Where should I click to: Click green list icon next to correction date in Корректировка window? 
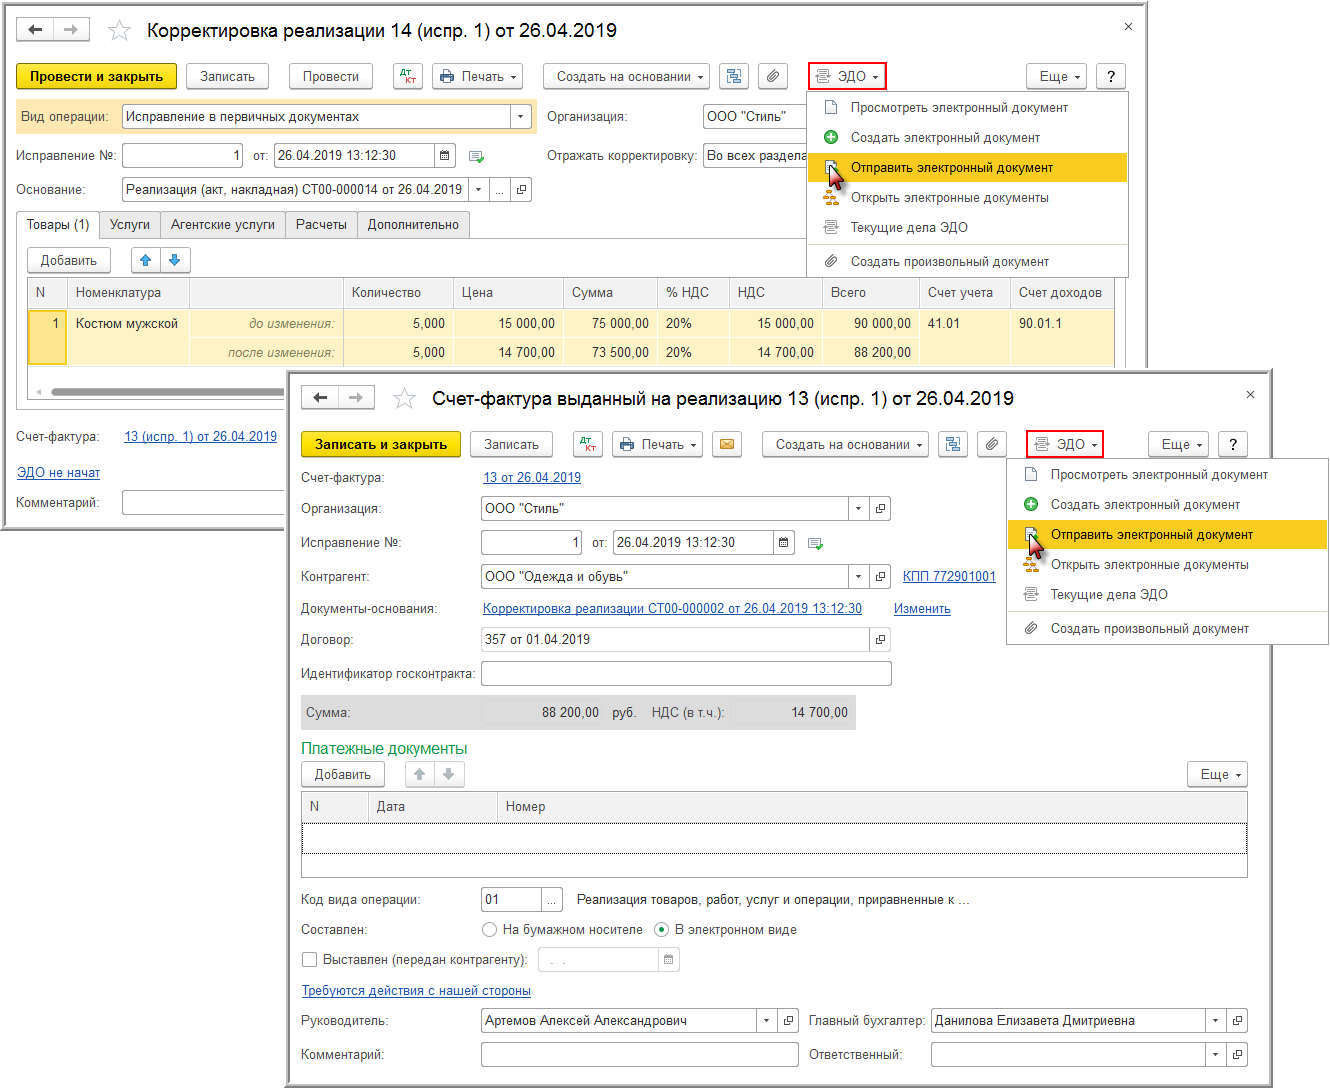476,157
